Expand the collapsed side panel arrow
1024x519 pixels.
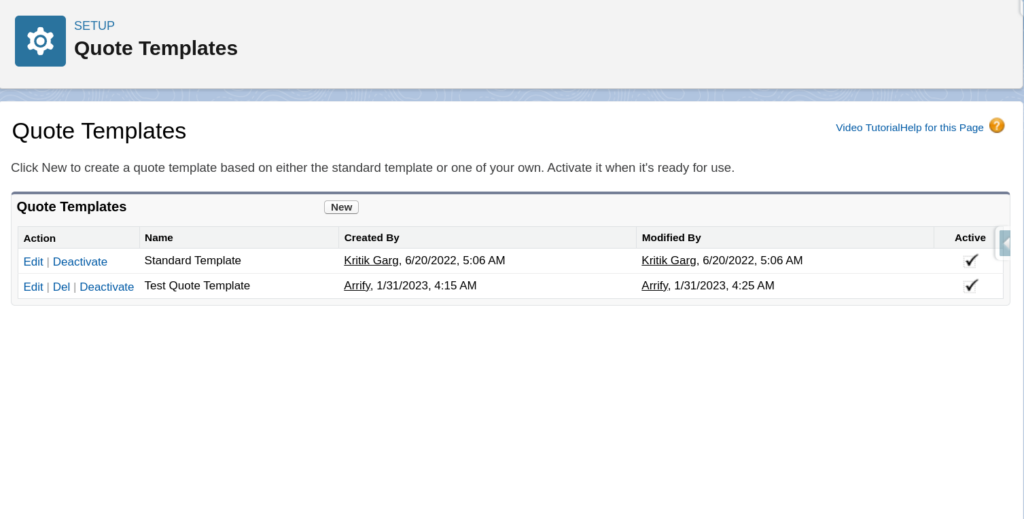tap(1005, 243)
